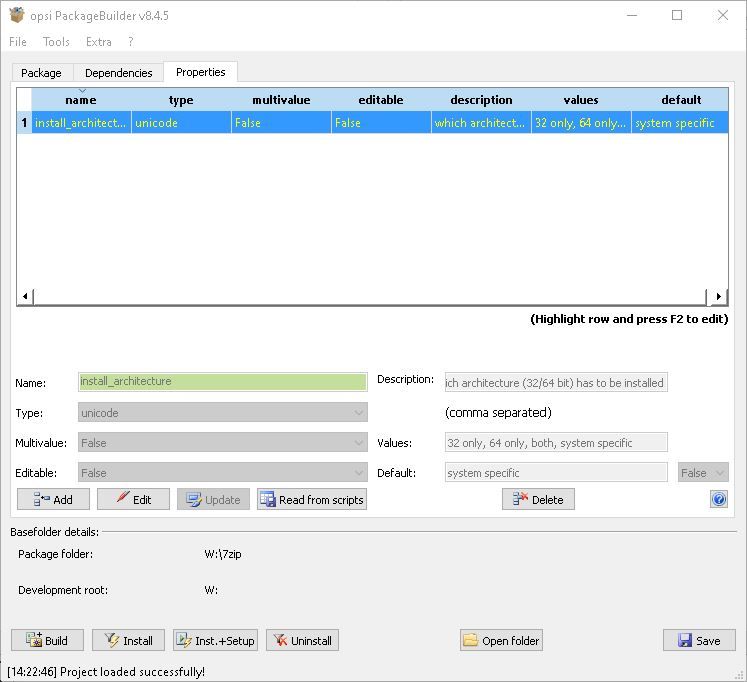This screenshot has width=747, height=682.
Task: Open the package folder
Action: 501,640
